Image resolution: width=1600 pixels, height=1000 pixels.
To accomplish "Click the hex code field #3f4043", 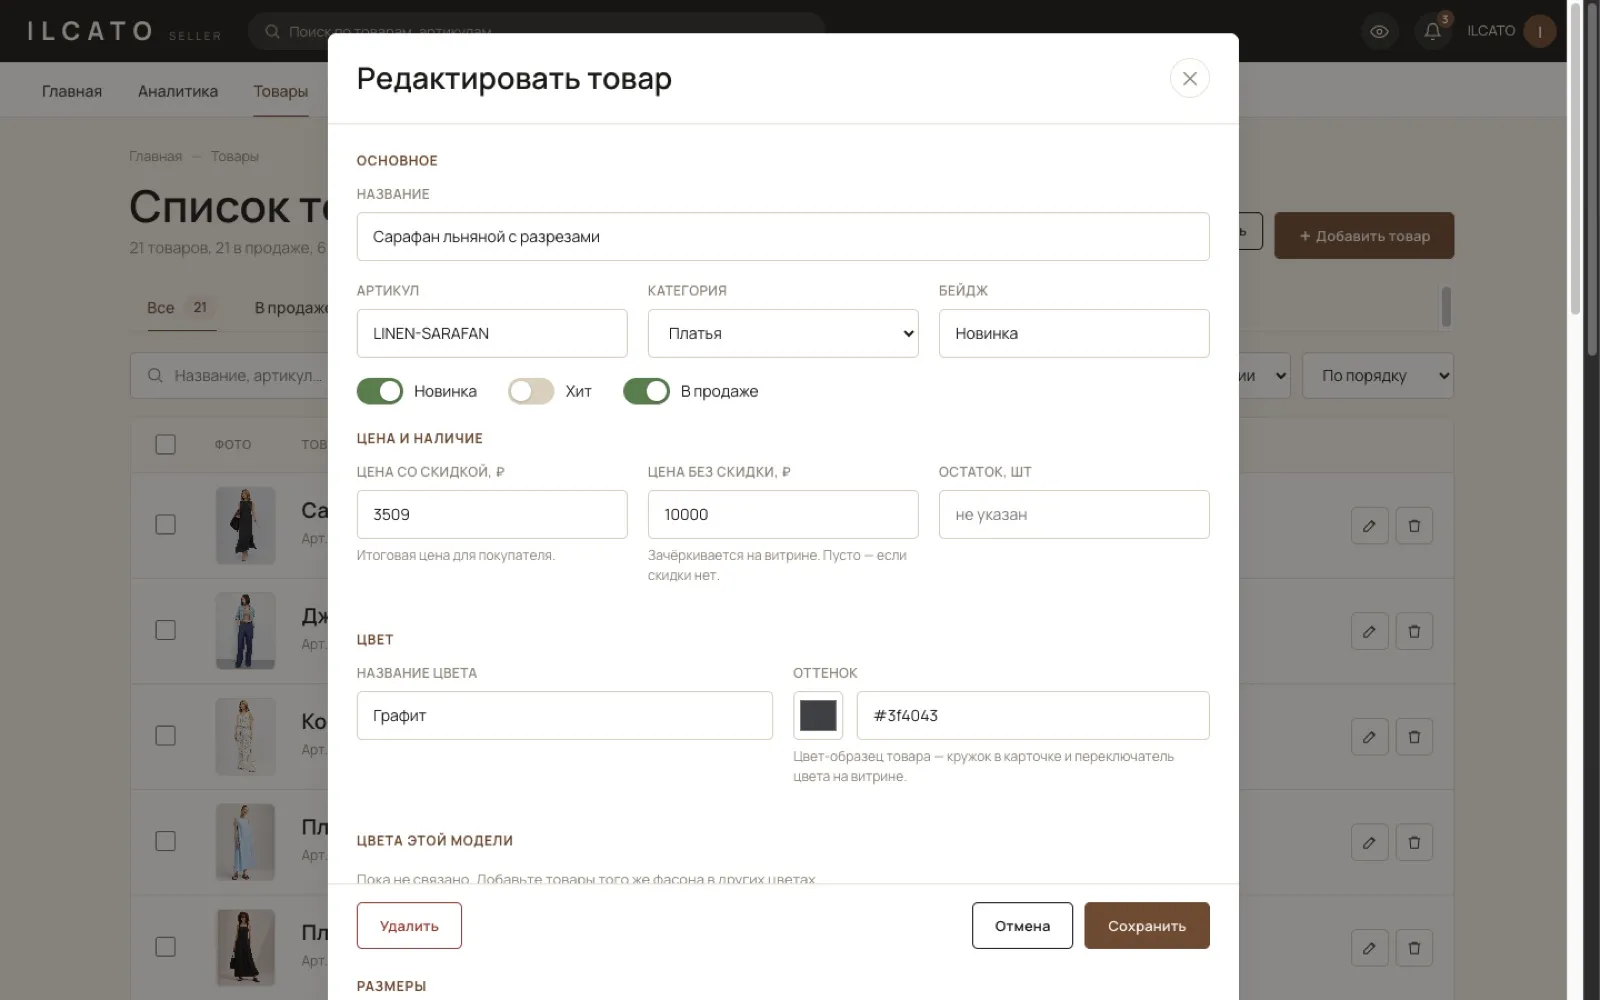I will [1033, 715].
